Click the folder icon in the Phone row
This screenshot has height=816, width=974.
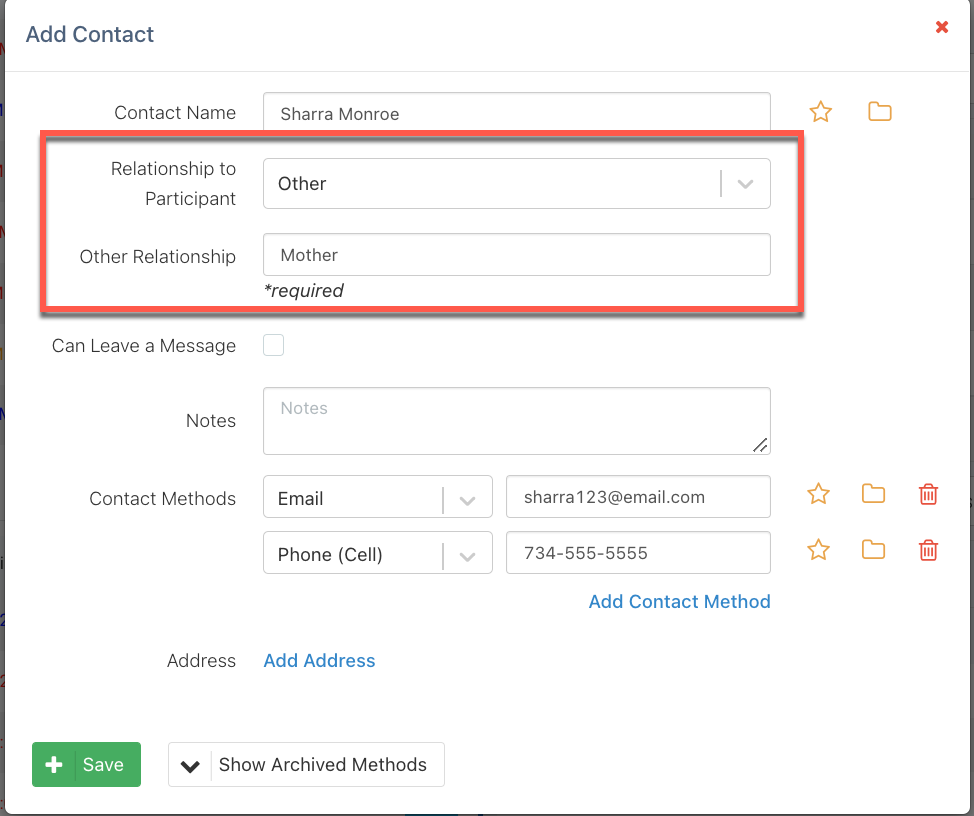[873, 550]
